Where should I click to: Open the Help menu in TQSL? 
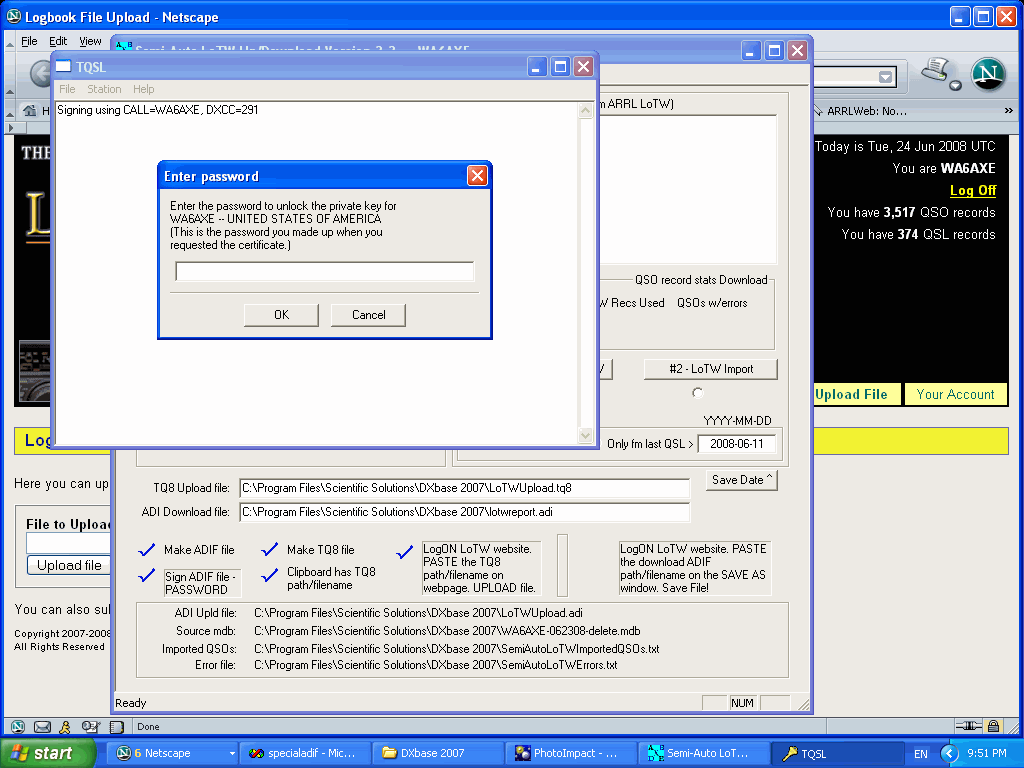144,89
